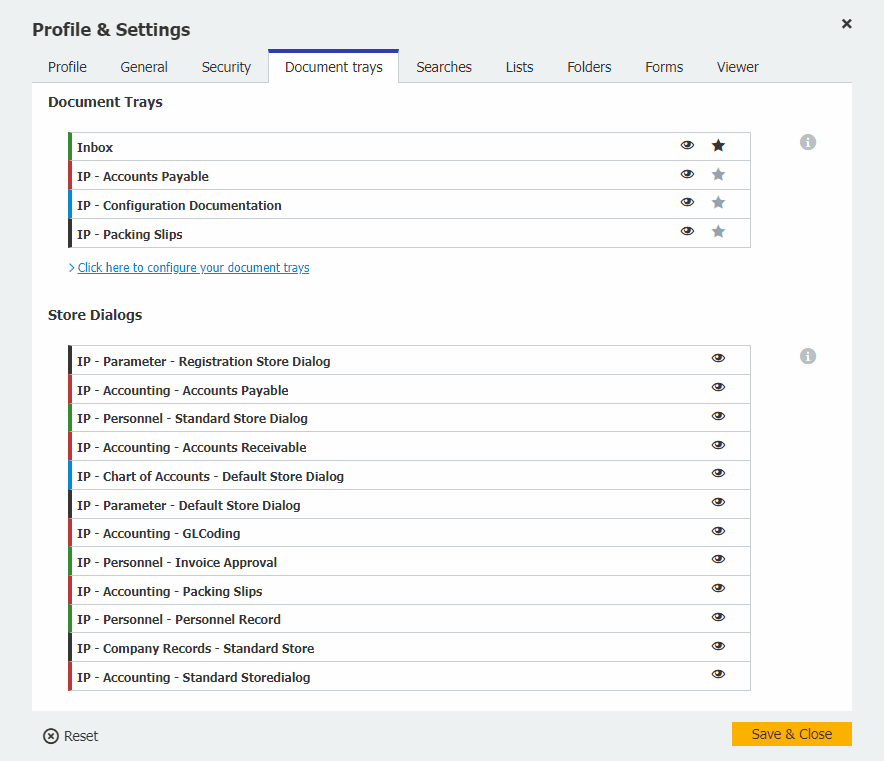This screenshot has height=761, width=884.
Task: Toggle visibility of IP - Accounting - GLCoding dialog
Action: click(x=718, y=532)
